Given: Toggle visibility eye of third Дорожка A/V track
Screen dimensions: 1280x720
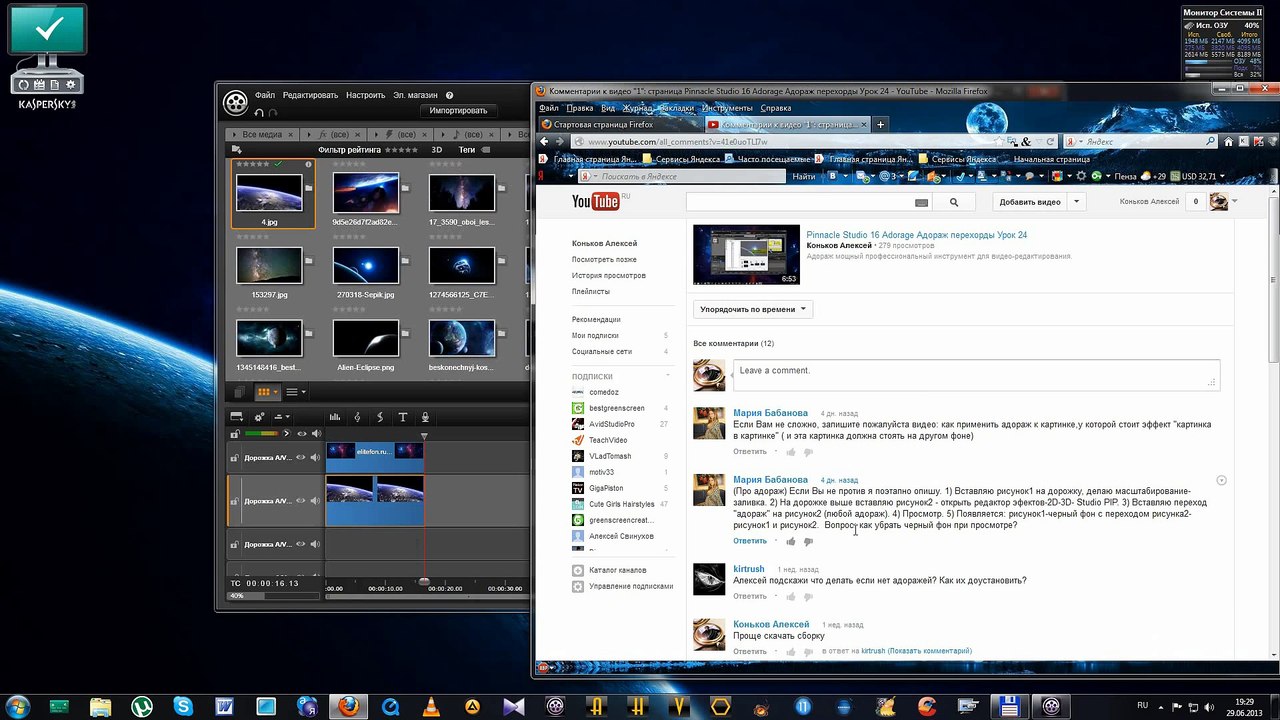Looking at the screenshot, I should pos(302,544).
